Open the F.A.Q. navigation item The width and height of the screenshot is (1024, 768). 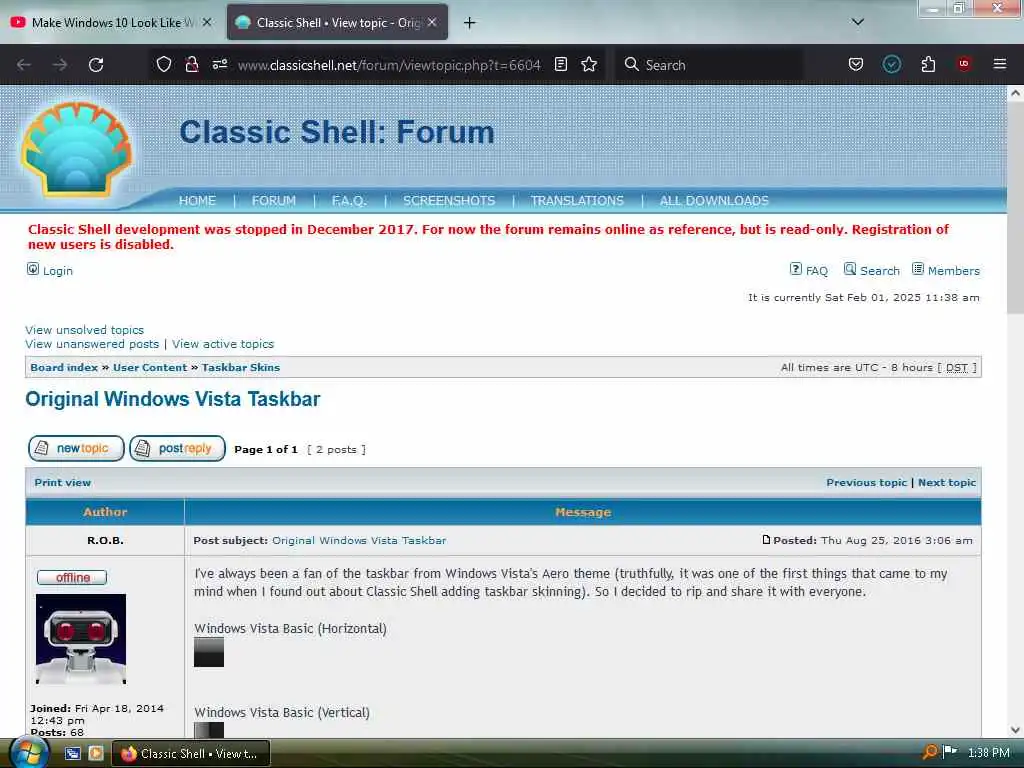349,200
